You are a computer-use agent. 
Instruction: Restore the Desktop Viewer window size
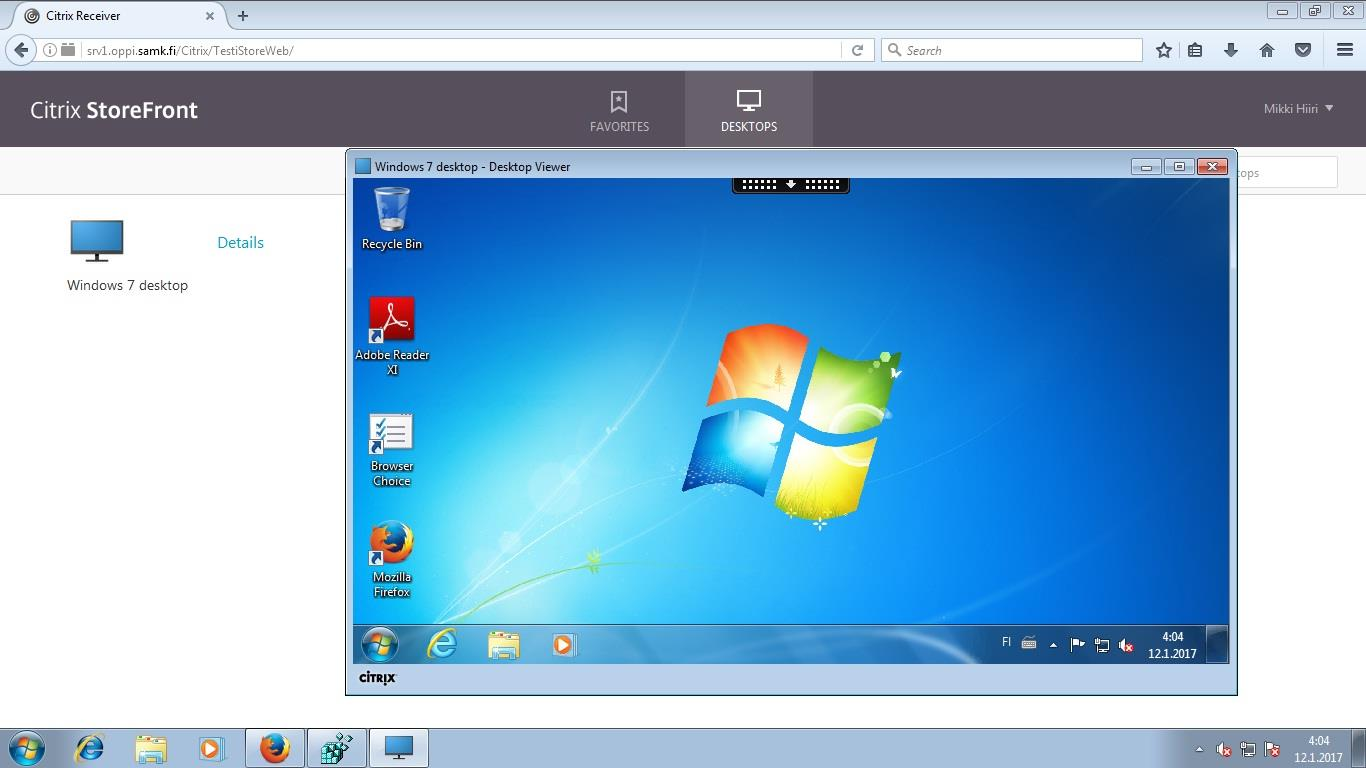pyautogui.click(x=1179, y=166)
